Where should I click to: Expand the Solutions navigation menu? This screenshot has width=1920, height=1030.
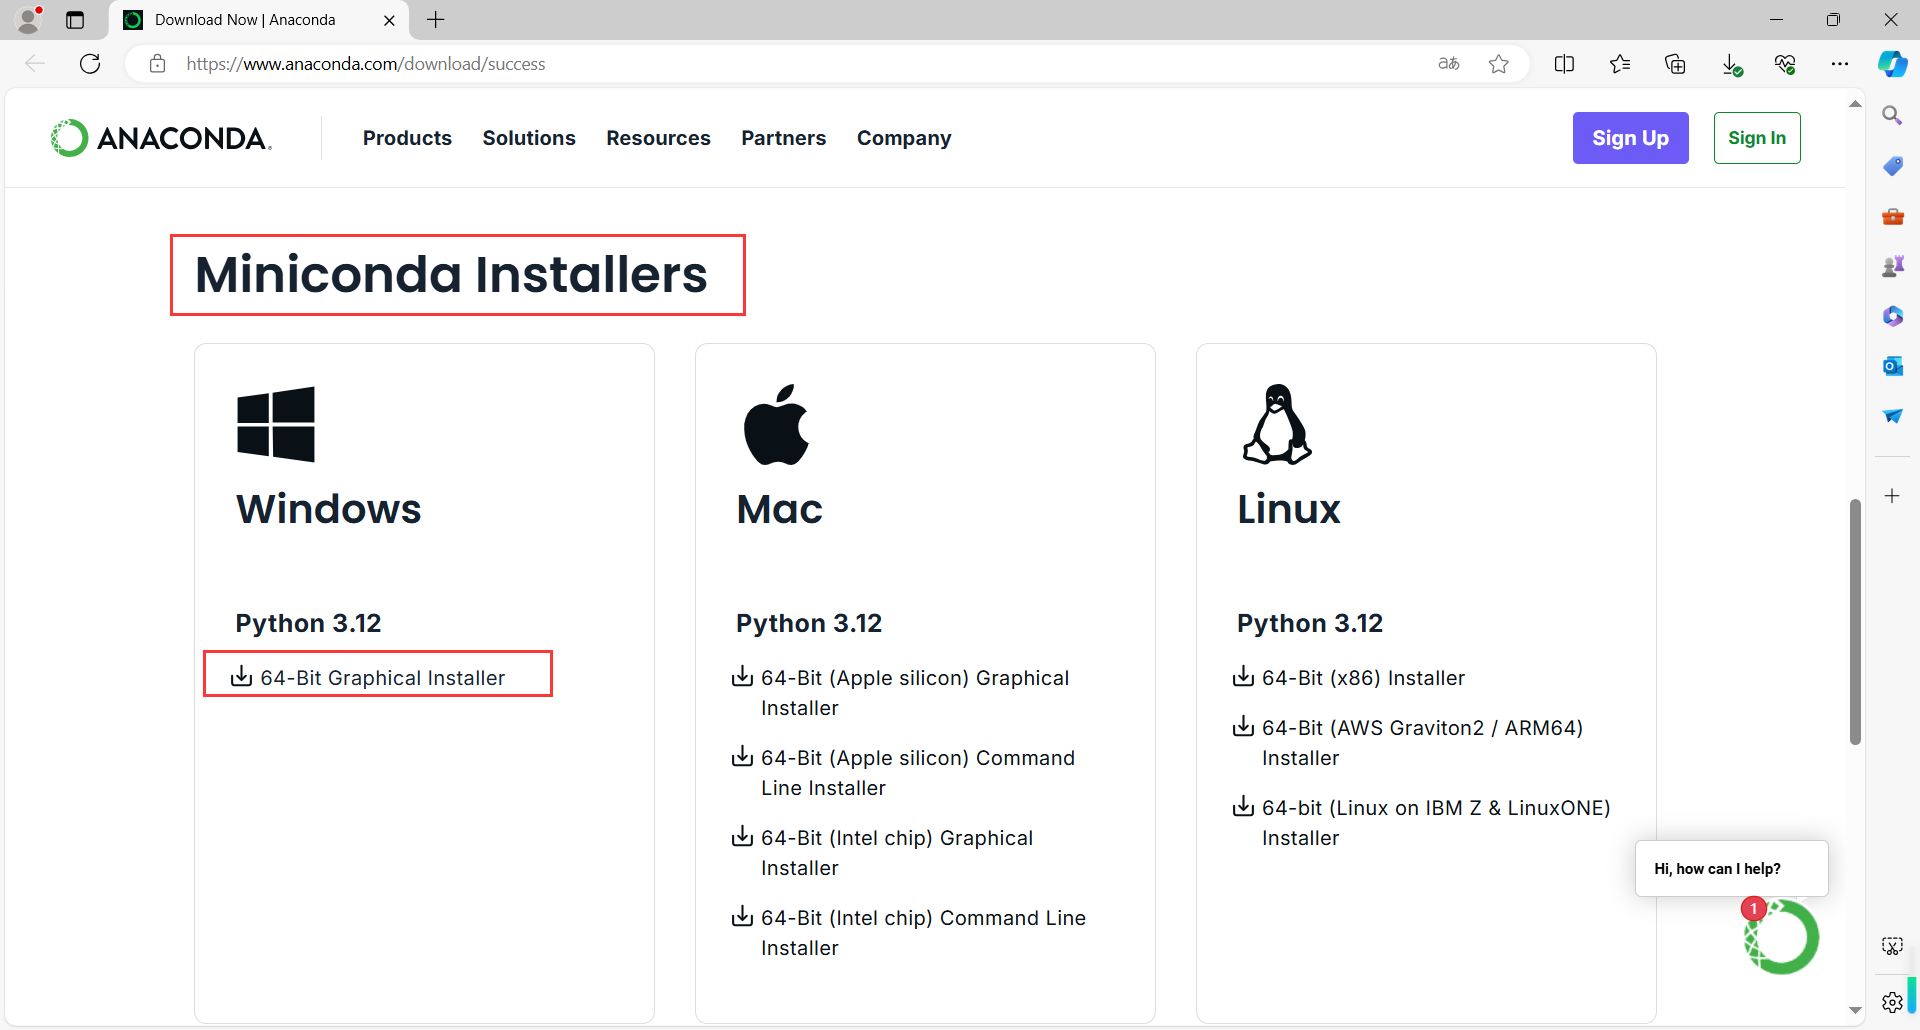529,138
